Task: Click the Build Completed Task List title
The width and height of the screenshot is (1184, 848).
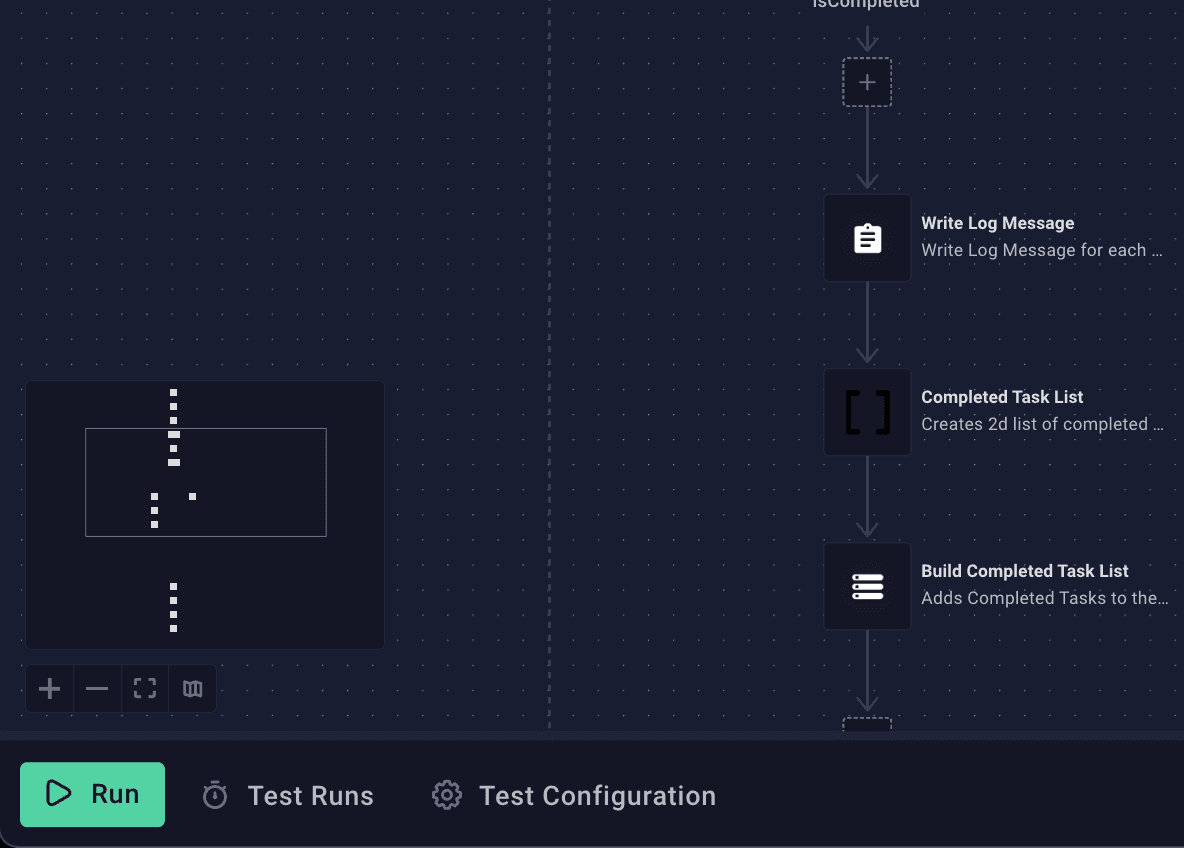Action: click(1025, 571)
